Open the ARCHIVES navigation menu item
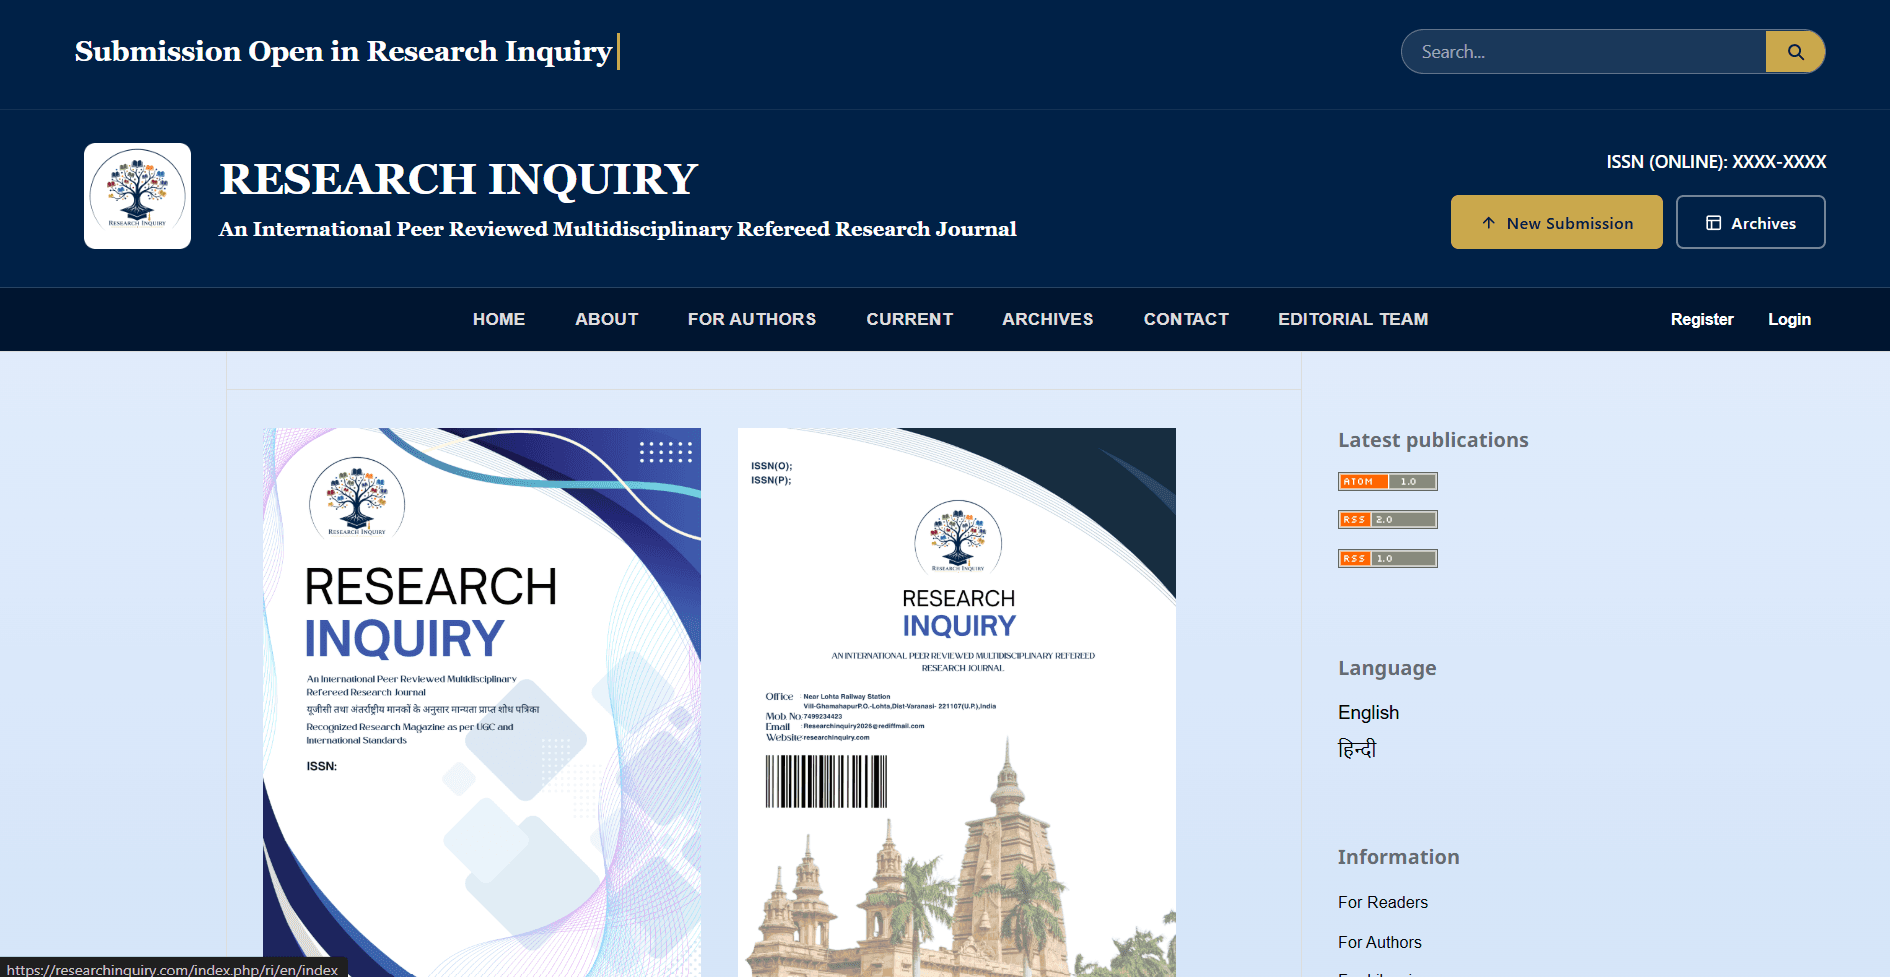 (1048, 319)
